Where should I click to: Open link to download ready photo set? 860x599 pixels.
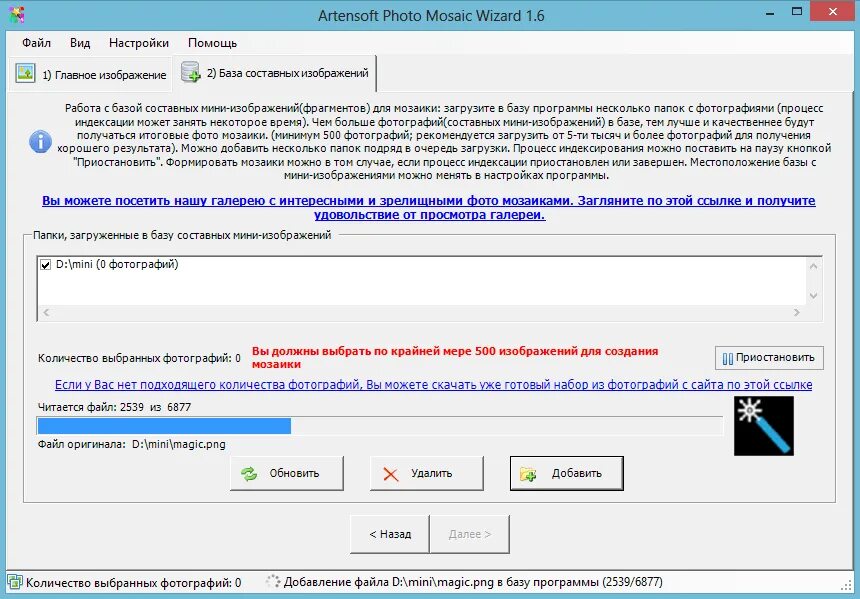pyautogui.click(x=433, y=385)
